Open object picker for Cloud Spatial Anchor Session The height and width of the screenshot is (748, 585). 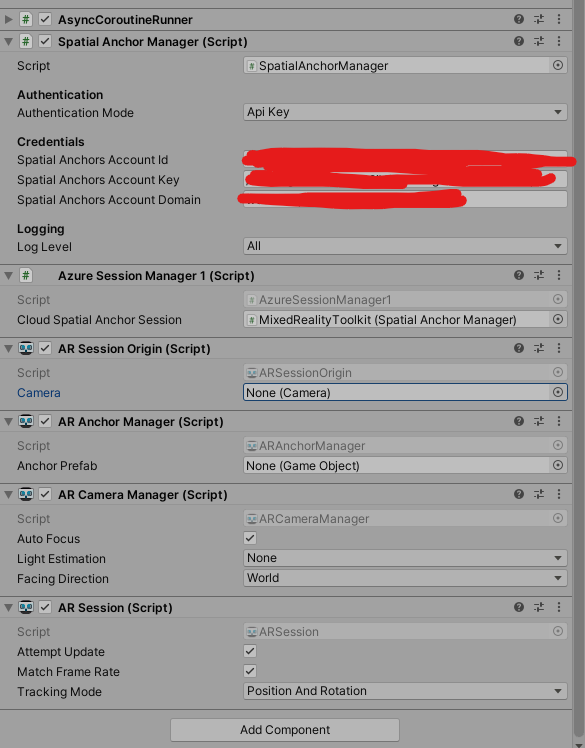pos(557,319)
